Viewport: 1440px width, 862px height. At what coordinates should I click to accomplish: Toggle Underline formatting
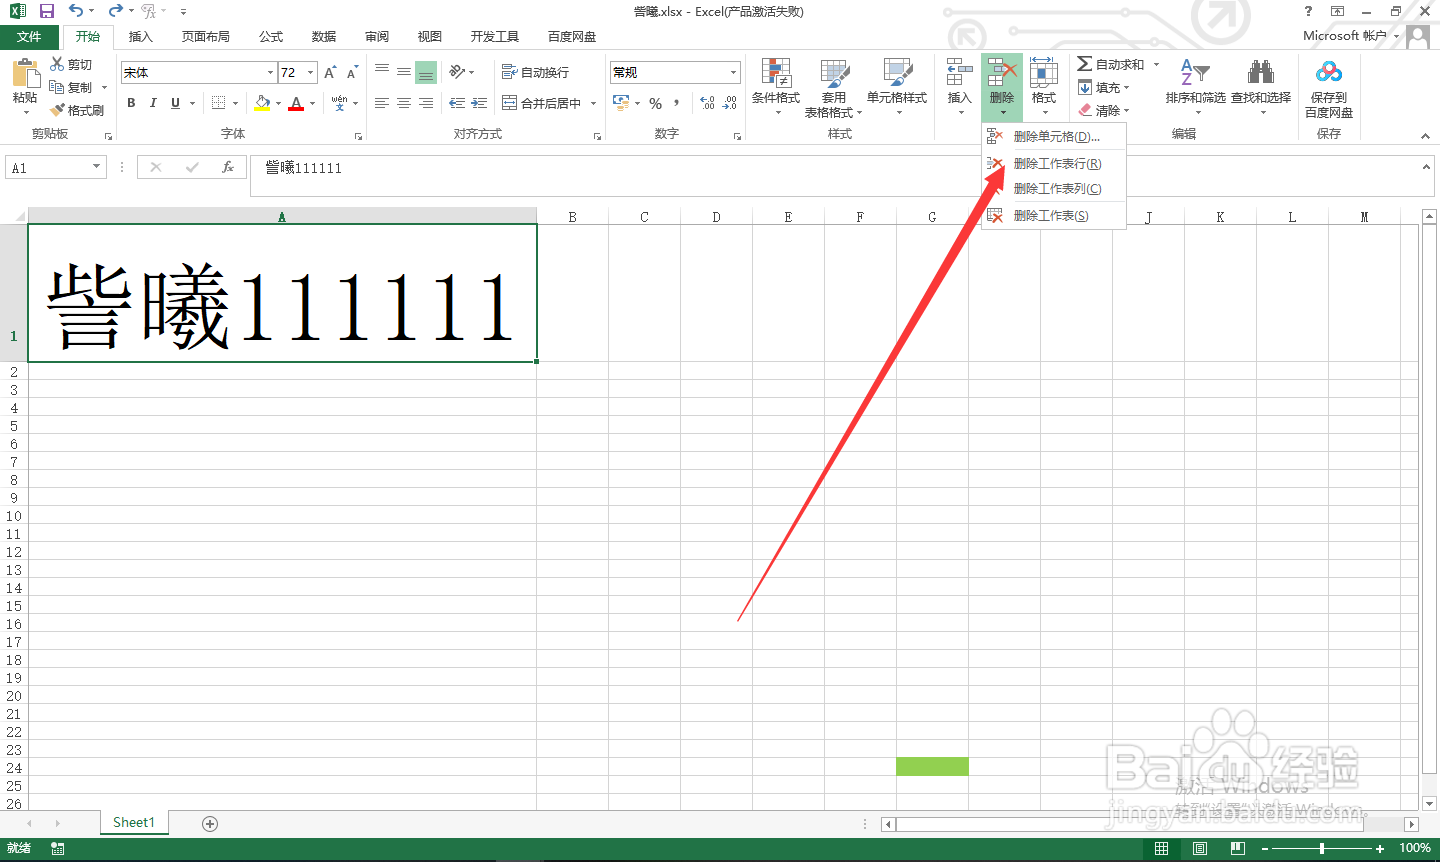176,103
